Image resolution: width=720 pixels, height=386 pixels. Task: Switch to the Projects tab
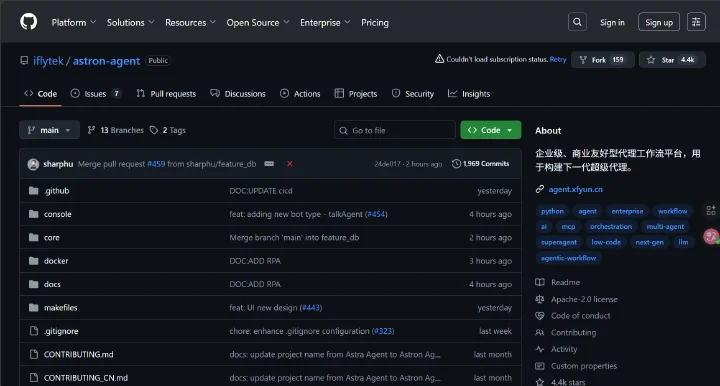tap(356, 94)
